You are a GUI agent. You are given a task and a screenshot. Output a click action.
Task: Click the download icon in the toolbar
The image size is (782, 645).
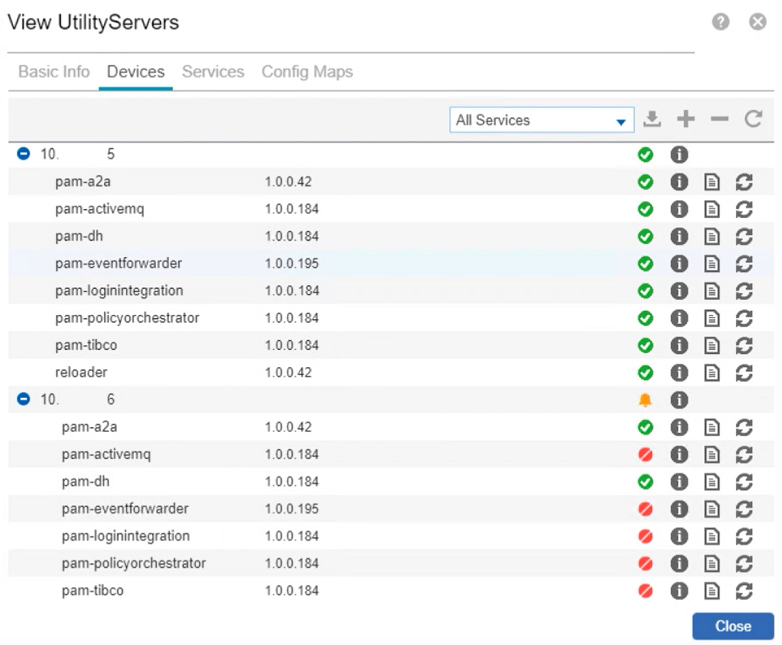point(652,120)
